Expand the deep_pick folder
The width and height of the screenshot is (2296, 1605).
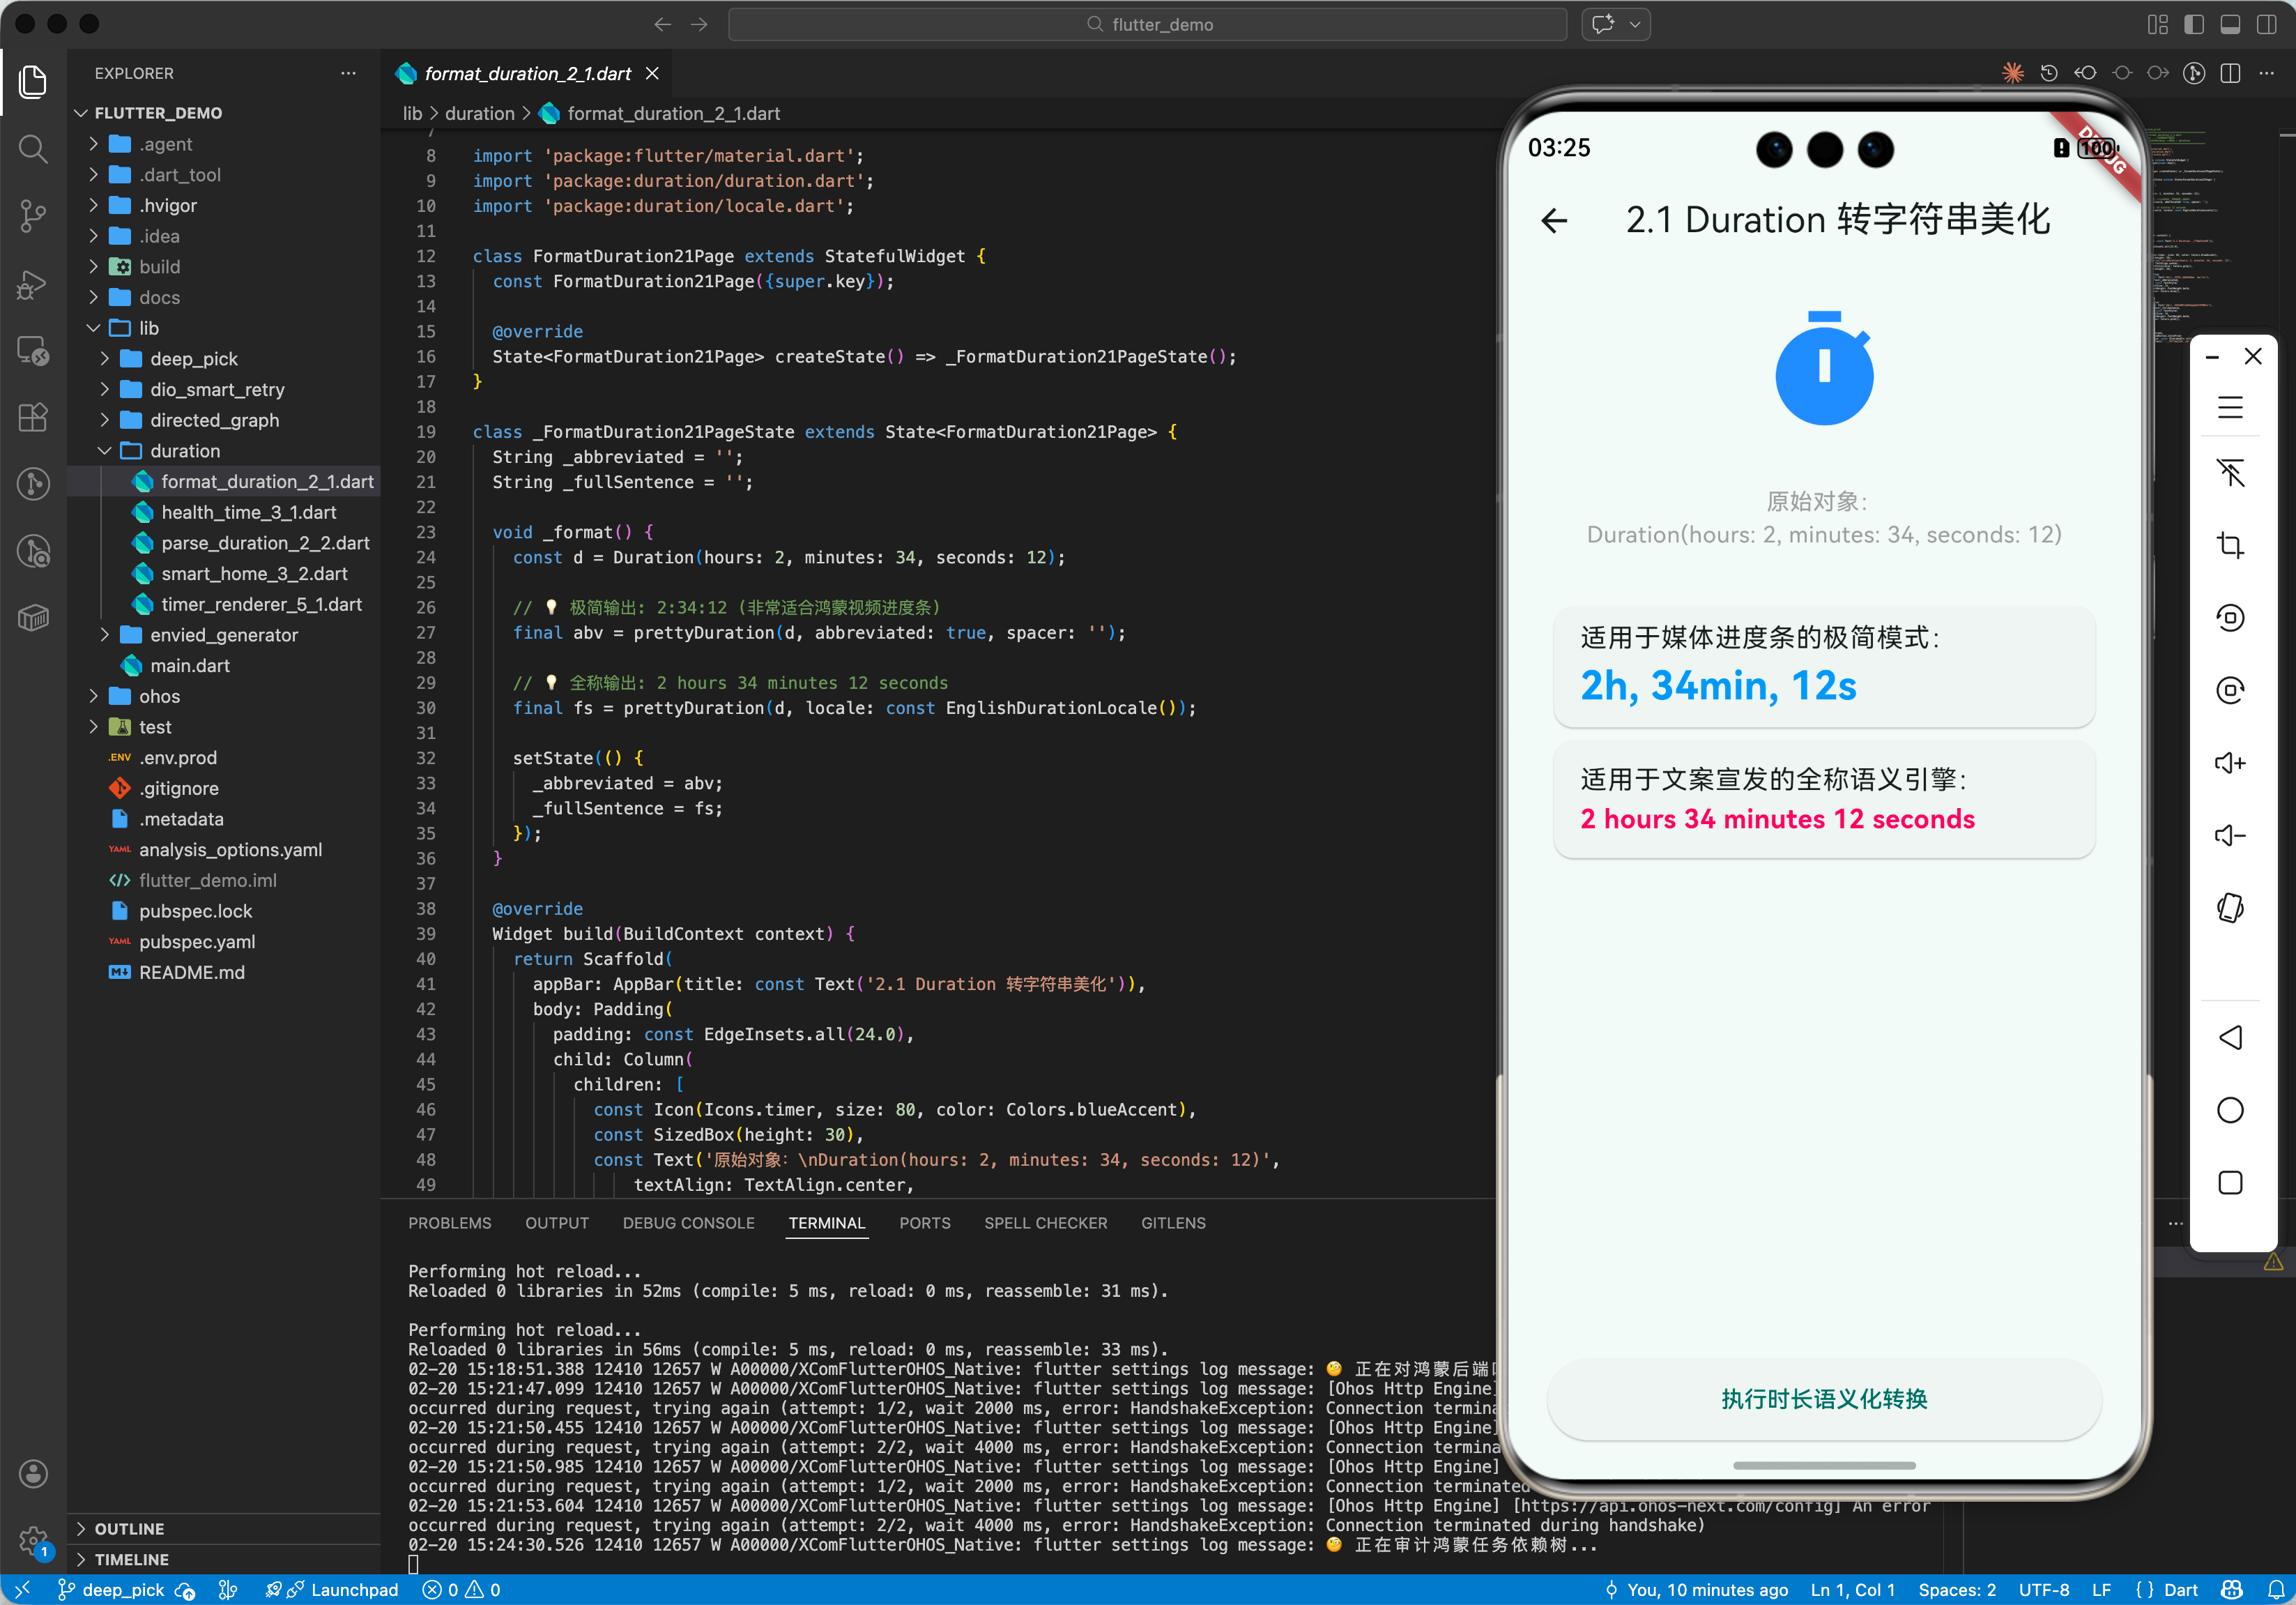pos(193,359)
